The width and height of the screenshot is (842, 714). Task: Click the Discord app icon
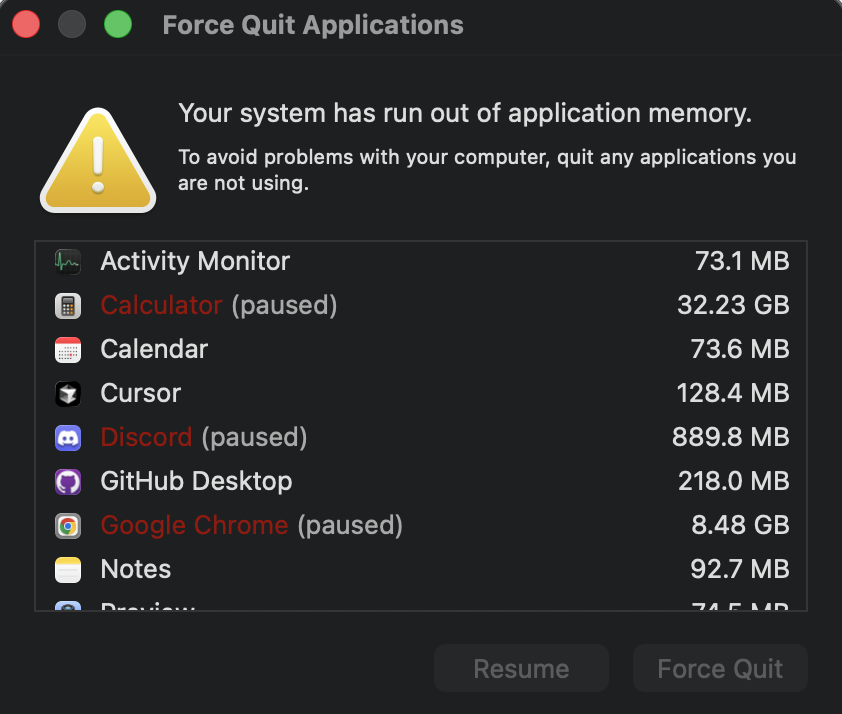pyautogui.click(x=68, y=437)
